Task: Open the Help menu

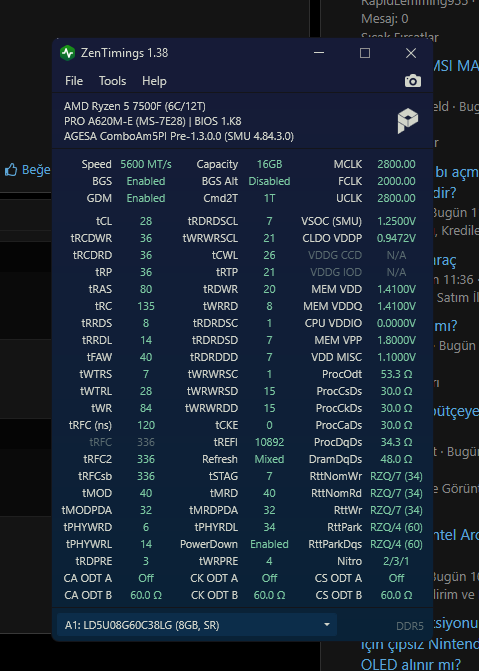Action: click(154, 81)
